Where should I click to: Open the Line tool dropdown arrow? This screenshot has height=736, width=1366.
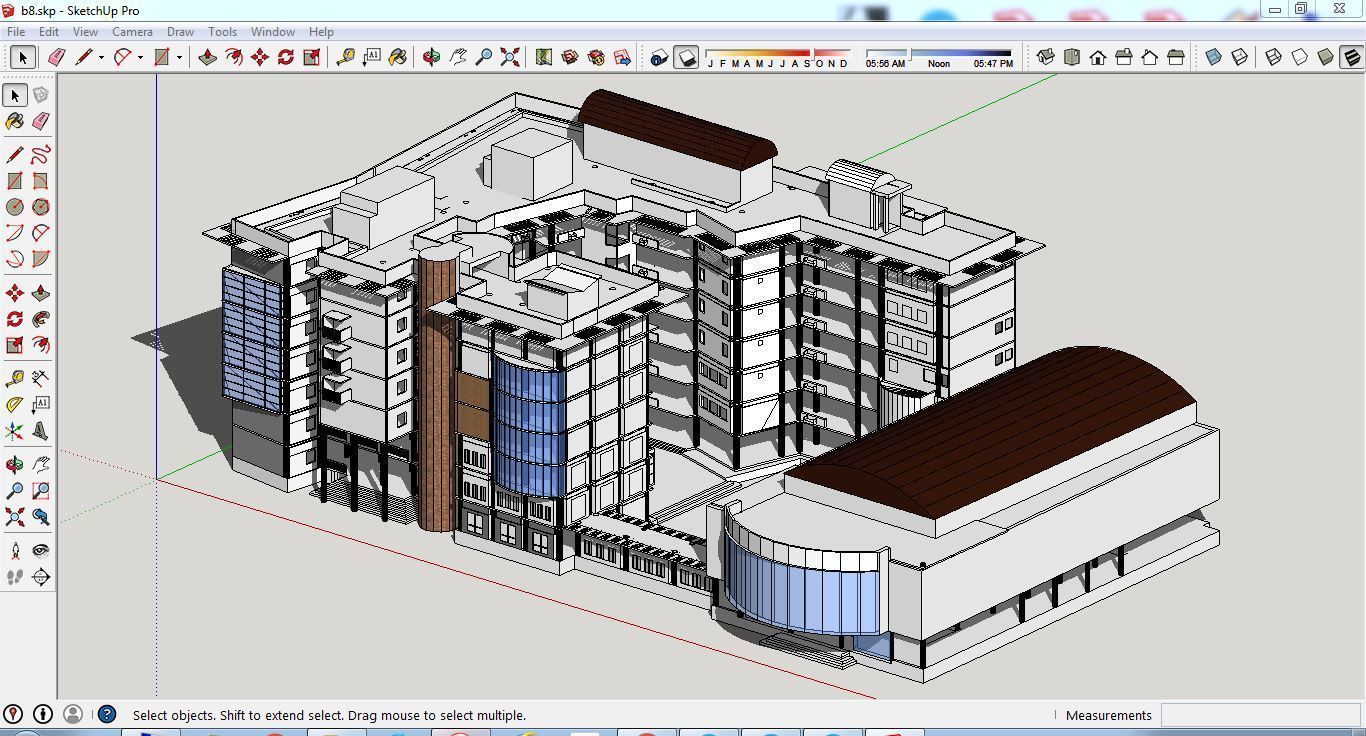pyautogui.click(x=100, y=57)
